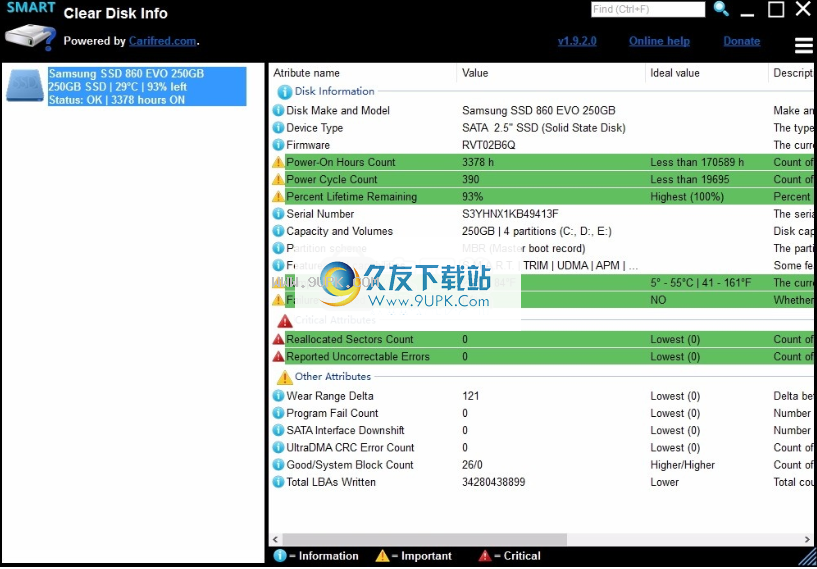Screen dimensions: 817x569
Task: Click the horizontal scrollbar thumb
Action: coord(425,539)
